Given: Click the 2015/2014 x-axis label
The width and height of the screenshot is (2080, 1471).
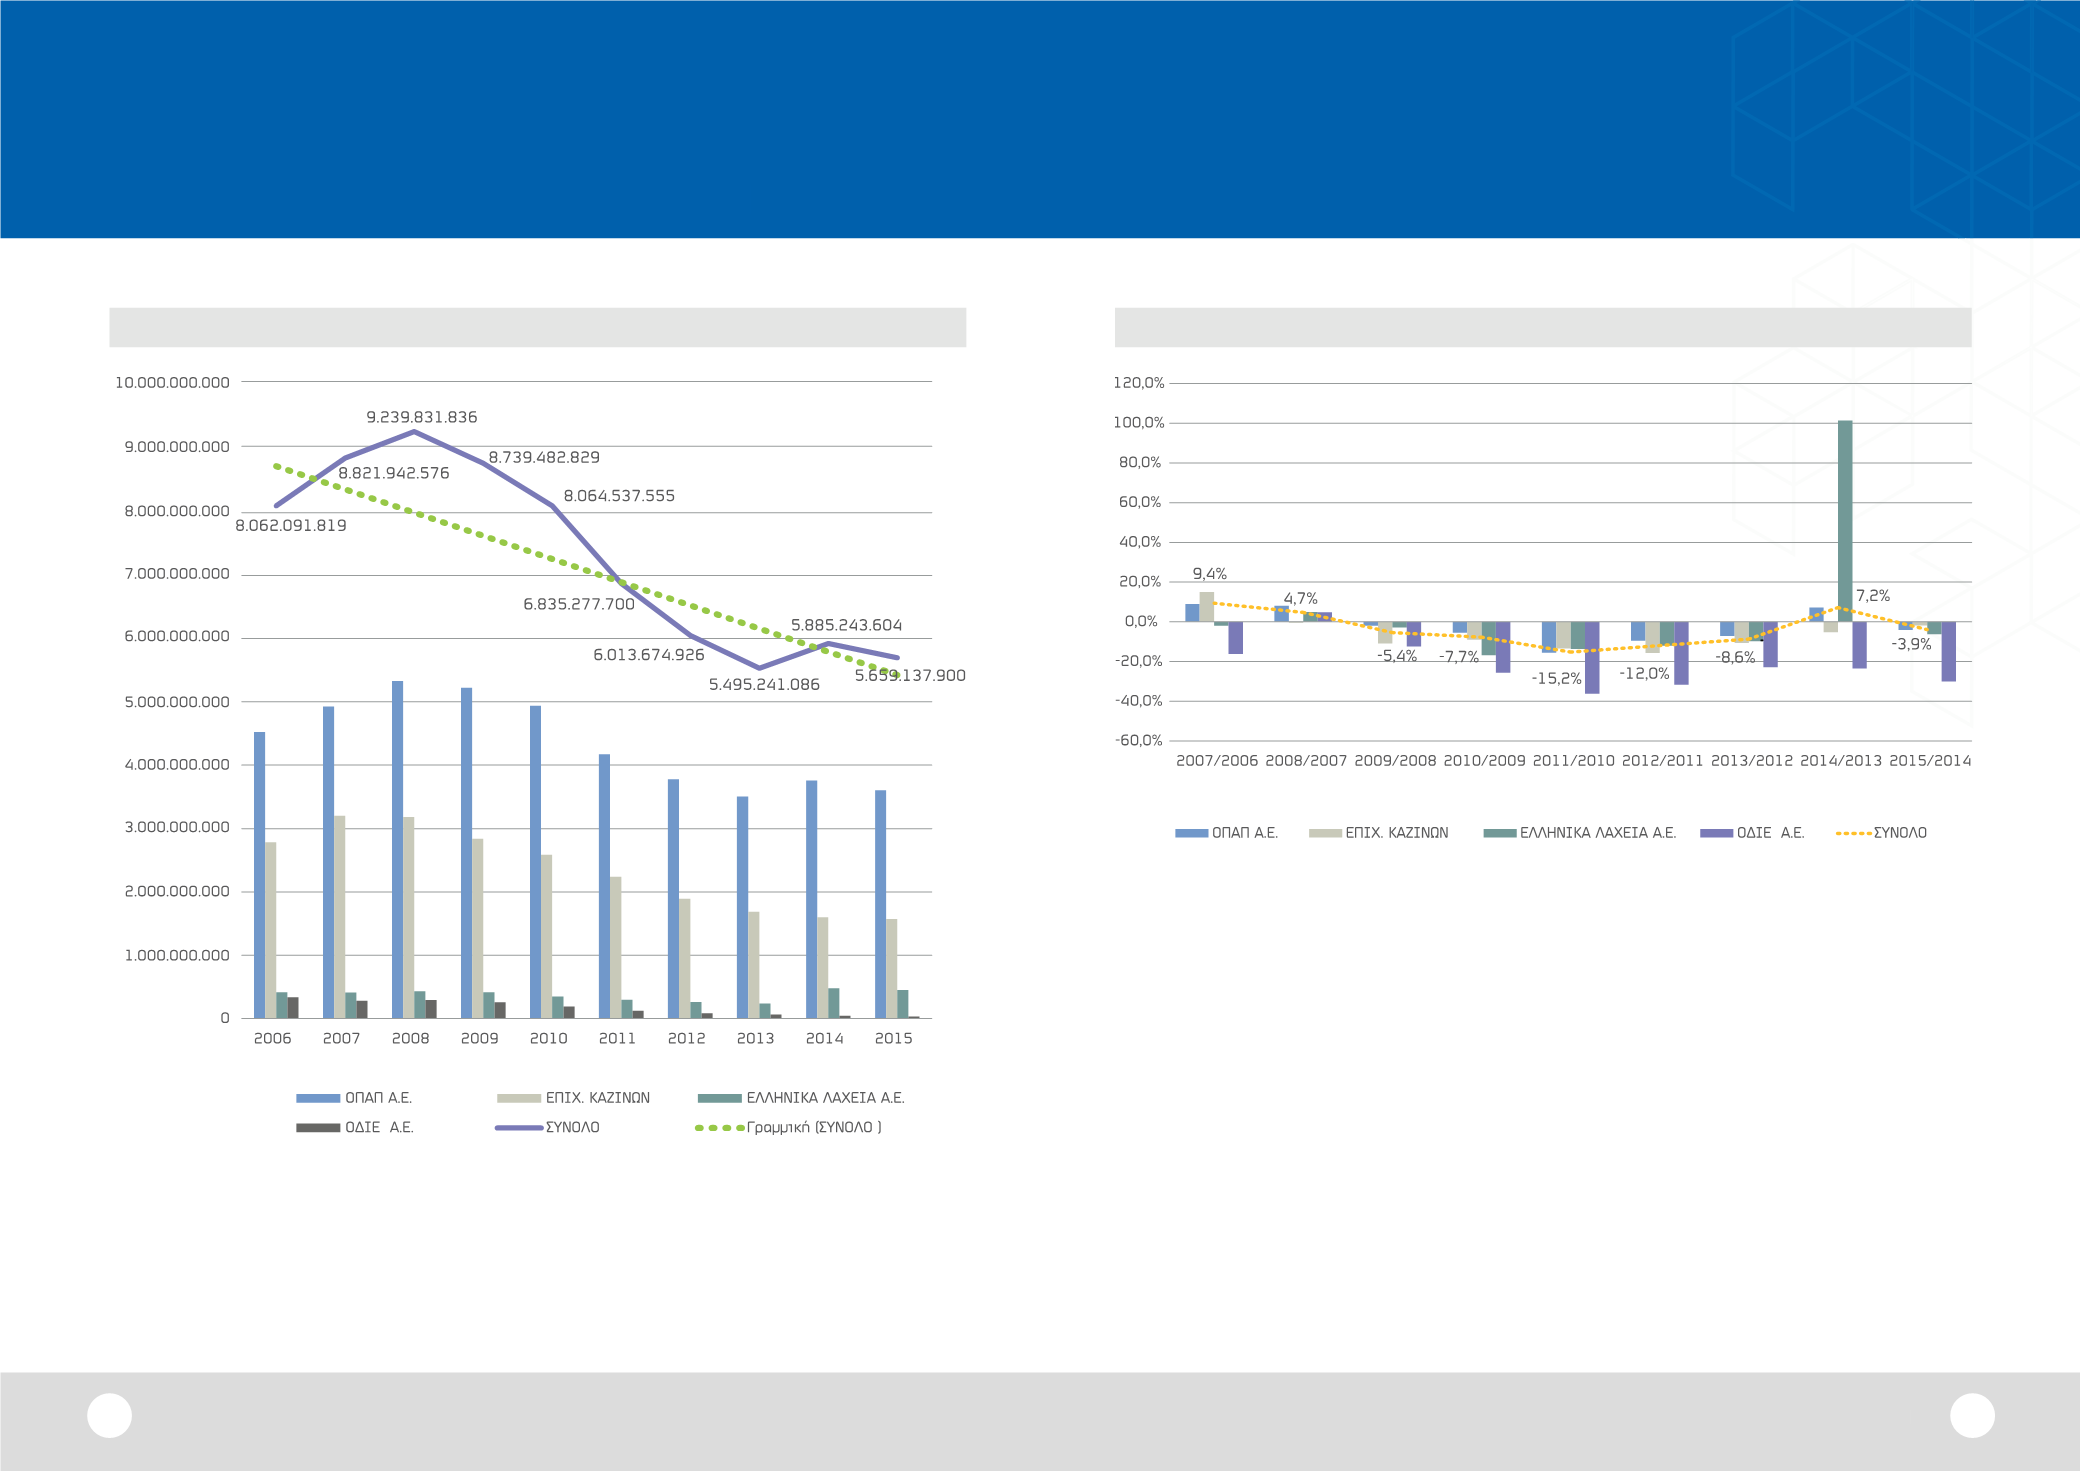Looking at the screenshot, I should coord(1930,761).
